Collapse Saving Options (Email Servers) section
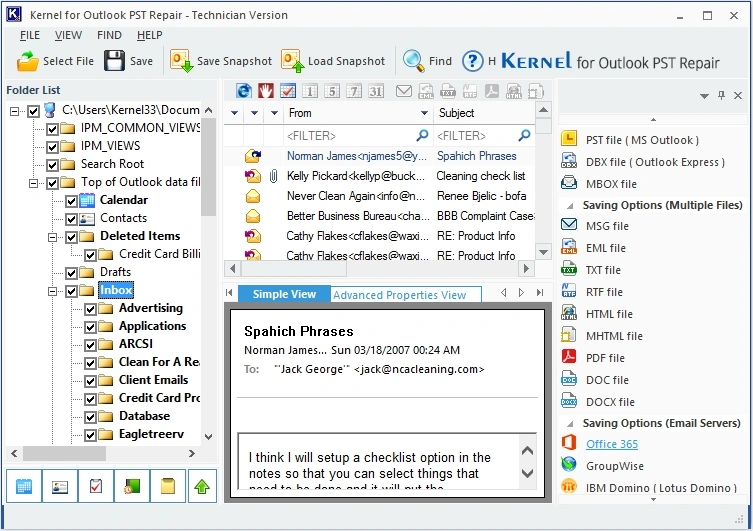The image size is (753, 531). tap(570, 424)
